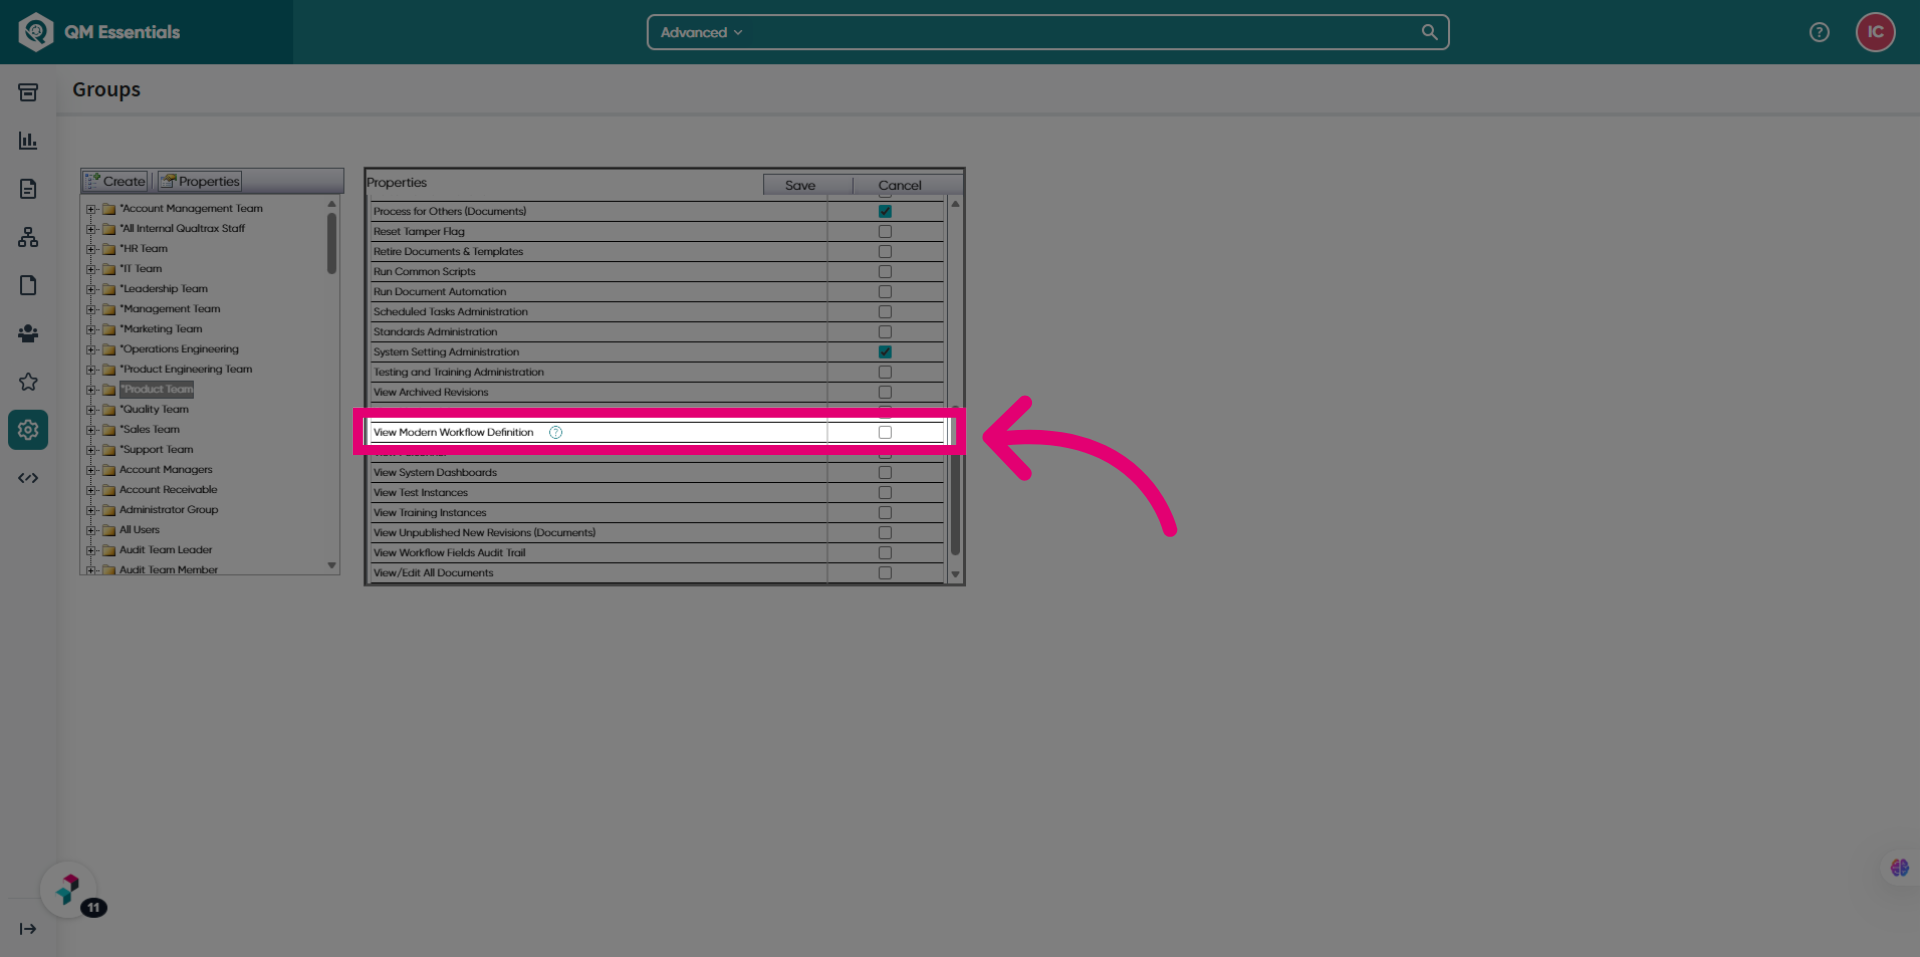Check View/Edit All Documents box
This screenshot has width=1920, height=957.
pyautogui.click(x=885, y=573)
